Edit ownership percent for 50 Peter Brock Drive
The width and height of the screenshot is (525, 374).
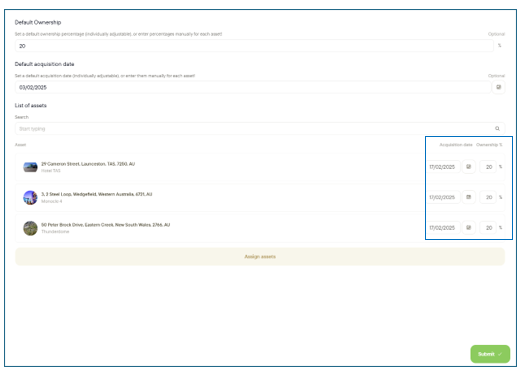(x=488, y=228)
